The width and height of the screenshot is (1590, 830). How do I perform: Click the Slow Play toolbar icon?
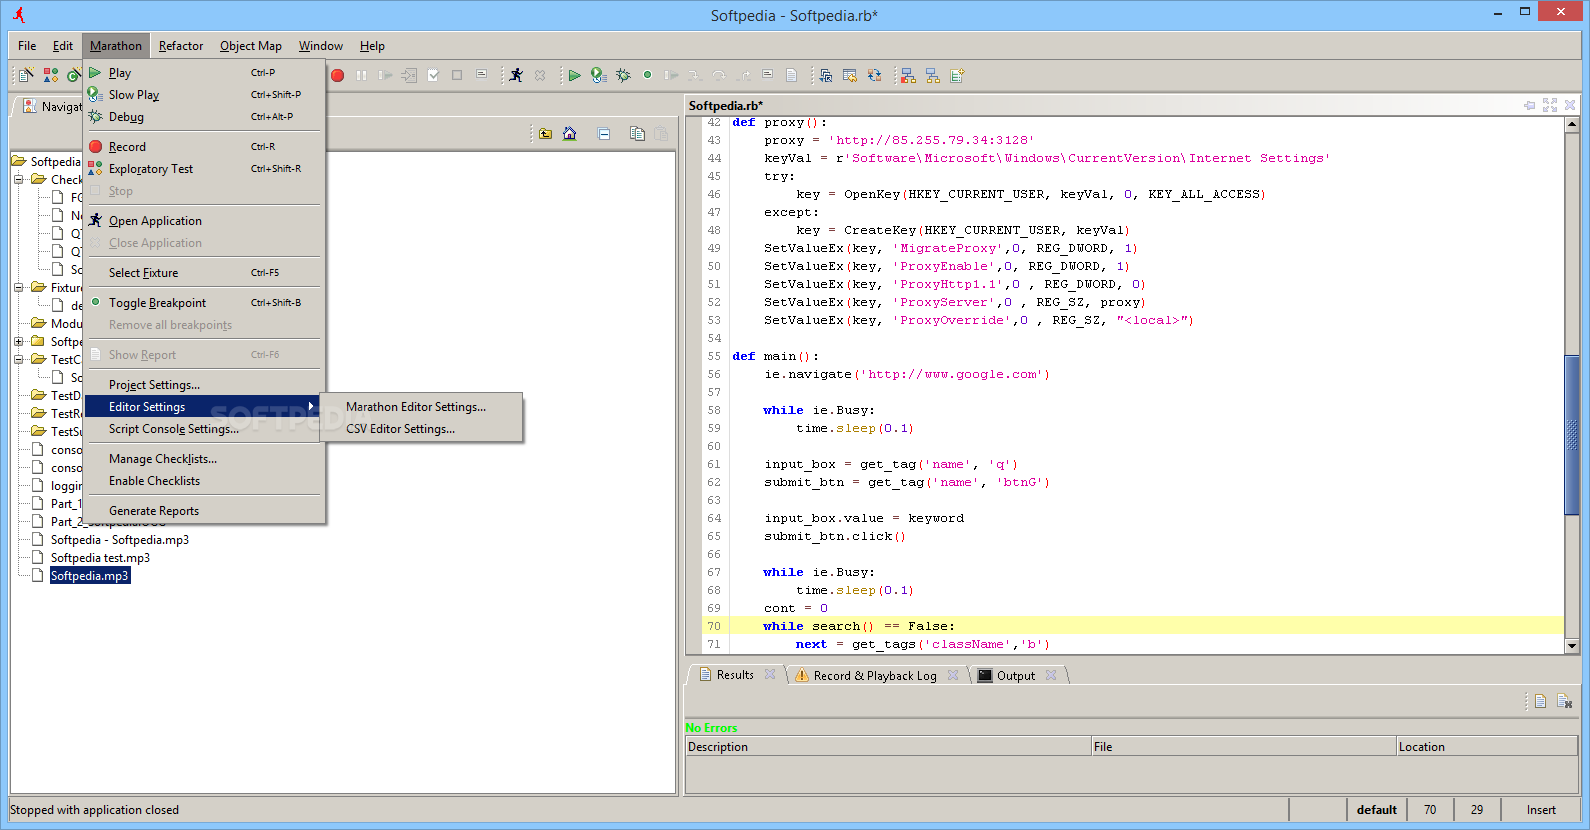point(598,75)
